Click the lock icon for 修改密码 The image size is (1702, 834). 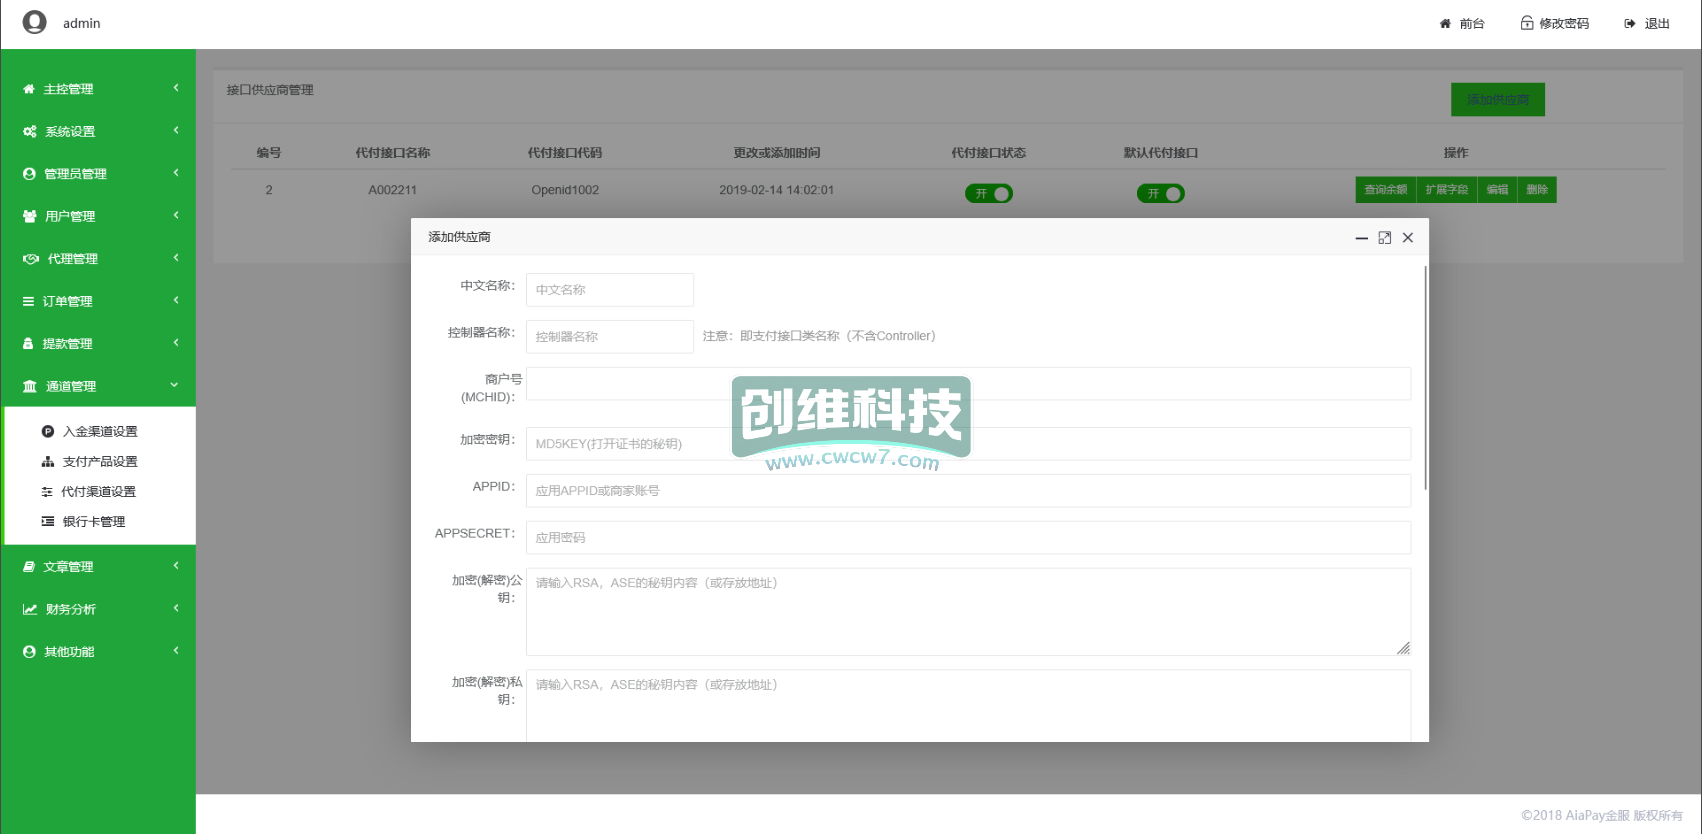1527,23
